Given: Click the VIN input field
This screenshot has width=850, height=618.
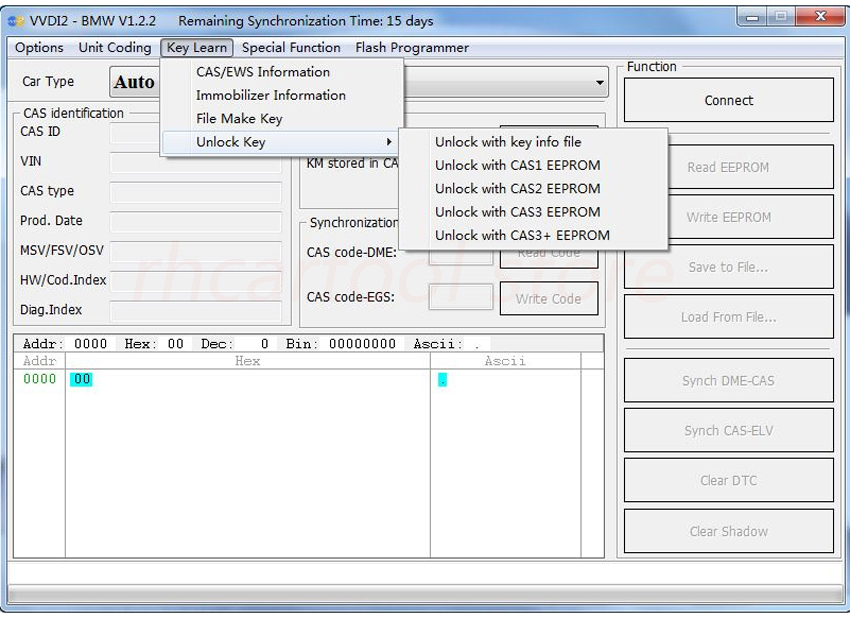Looking at the screenshot, I should (195, 162).
